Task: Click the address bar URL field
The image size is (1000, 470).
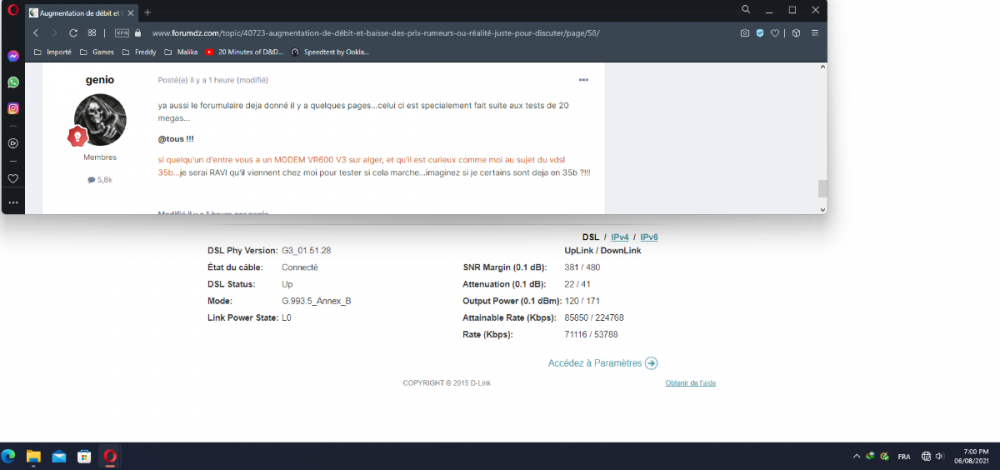Action: tap(400, 33)
